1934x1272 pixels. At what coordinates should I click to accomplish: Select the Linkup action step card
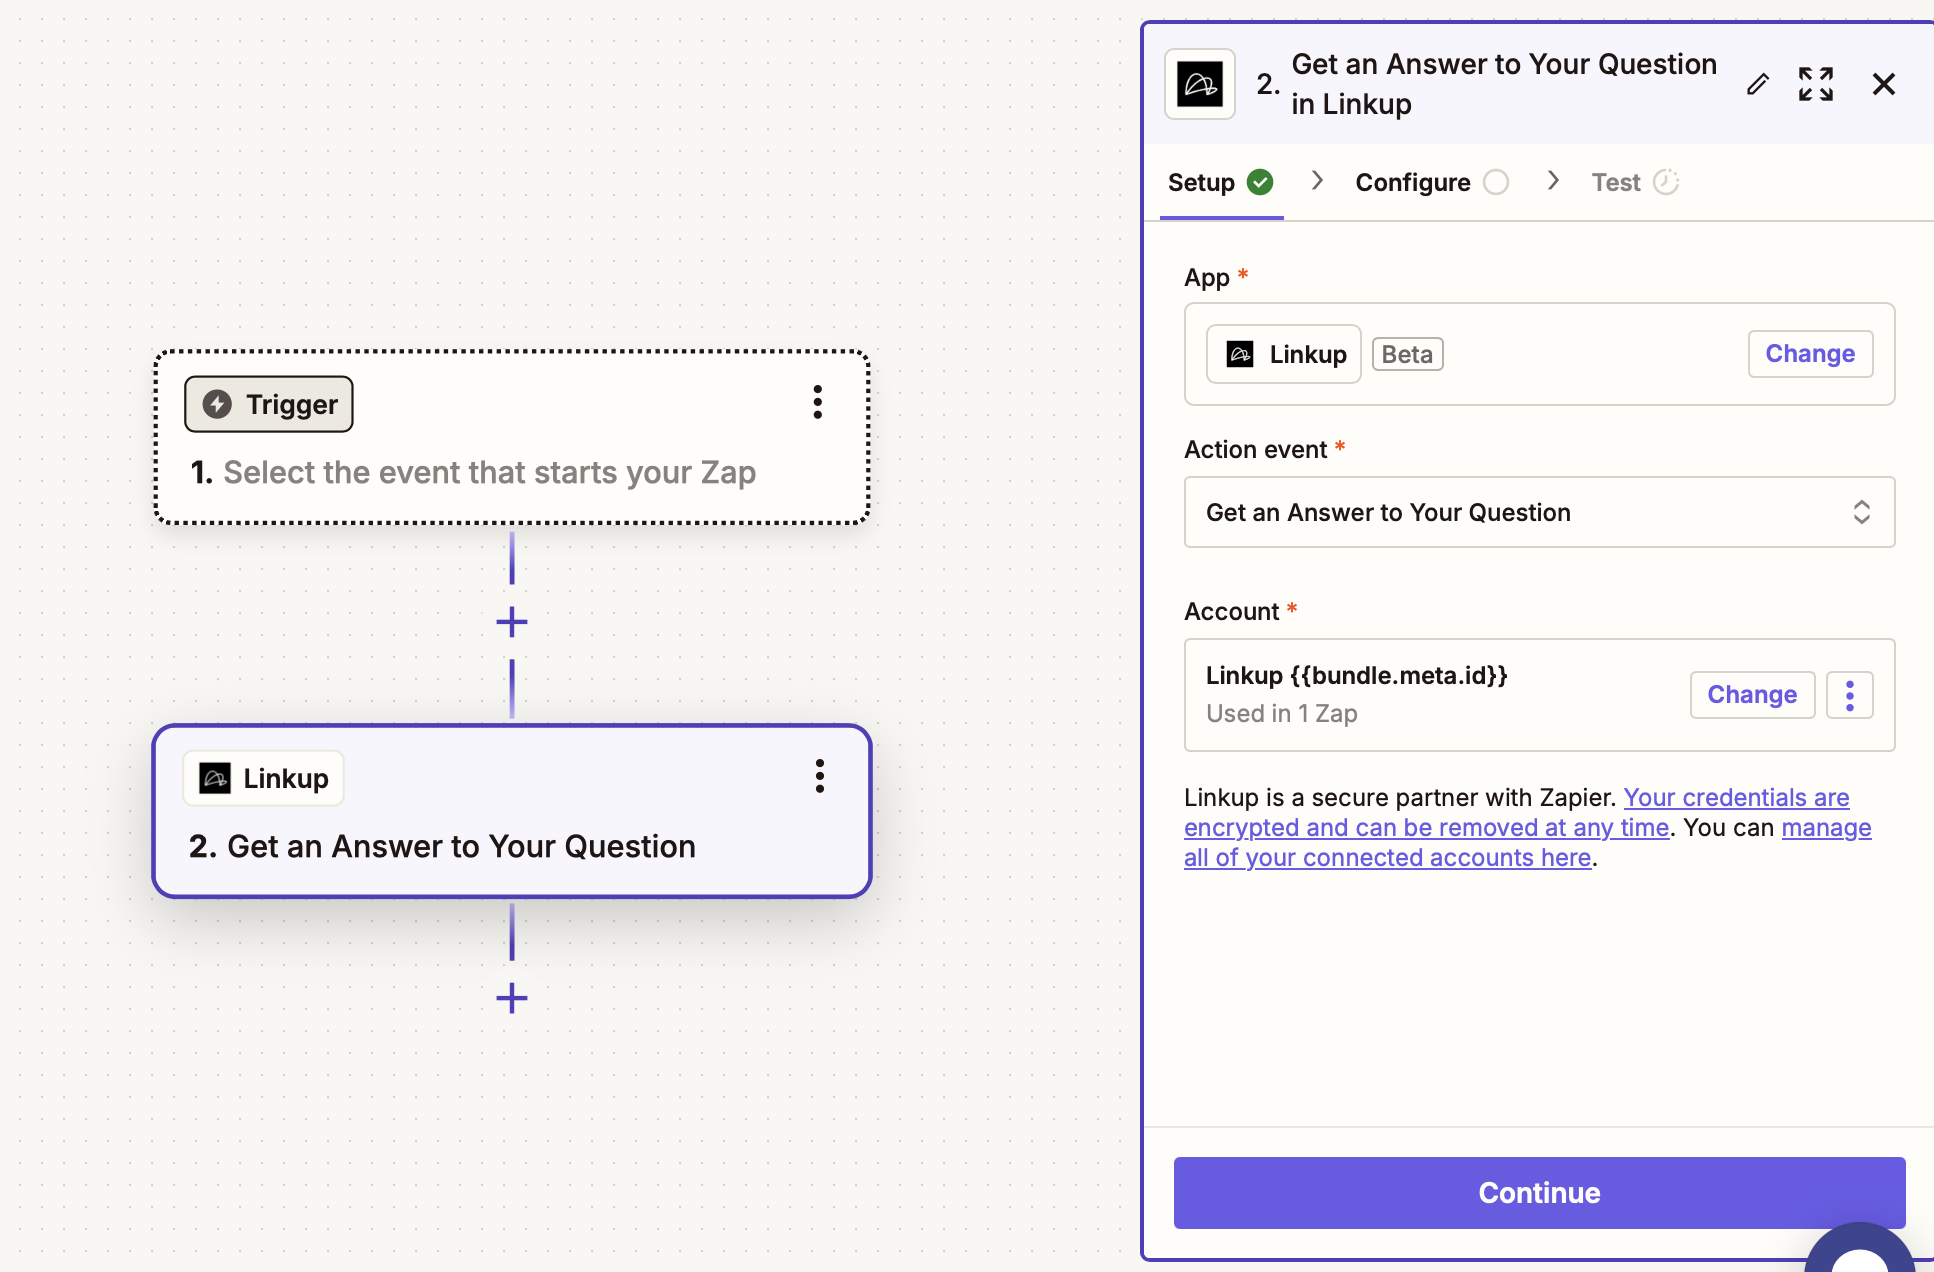(512, 845)
